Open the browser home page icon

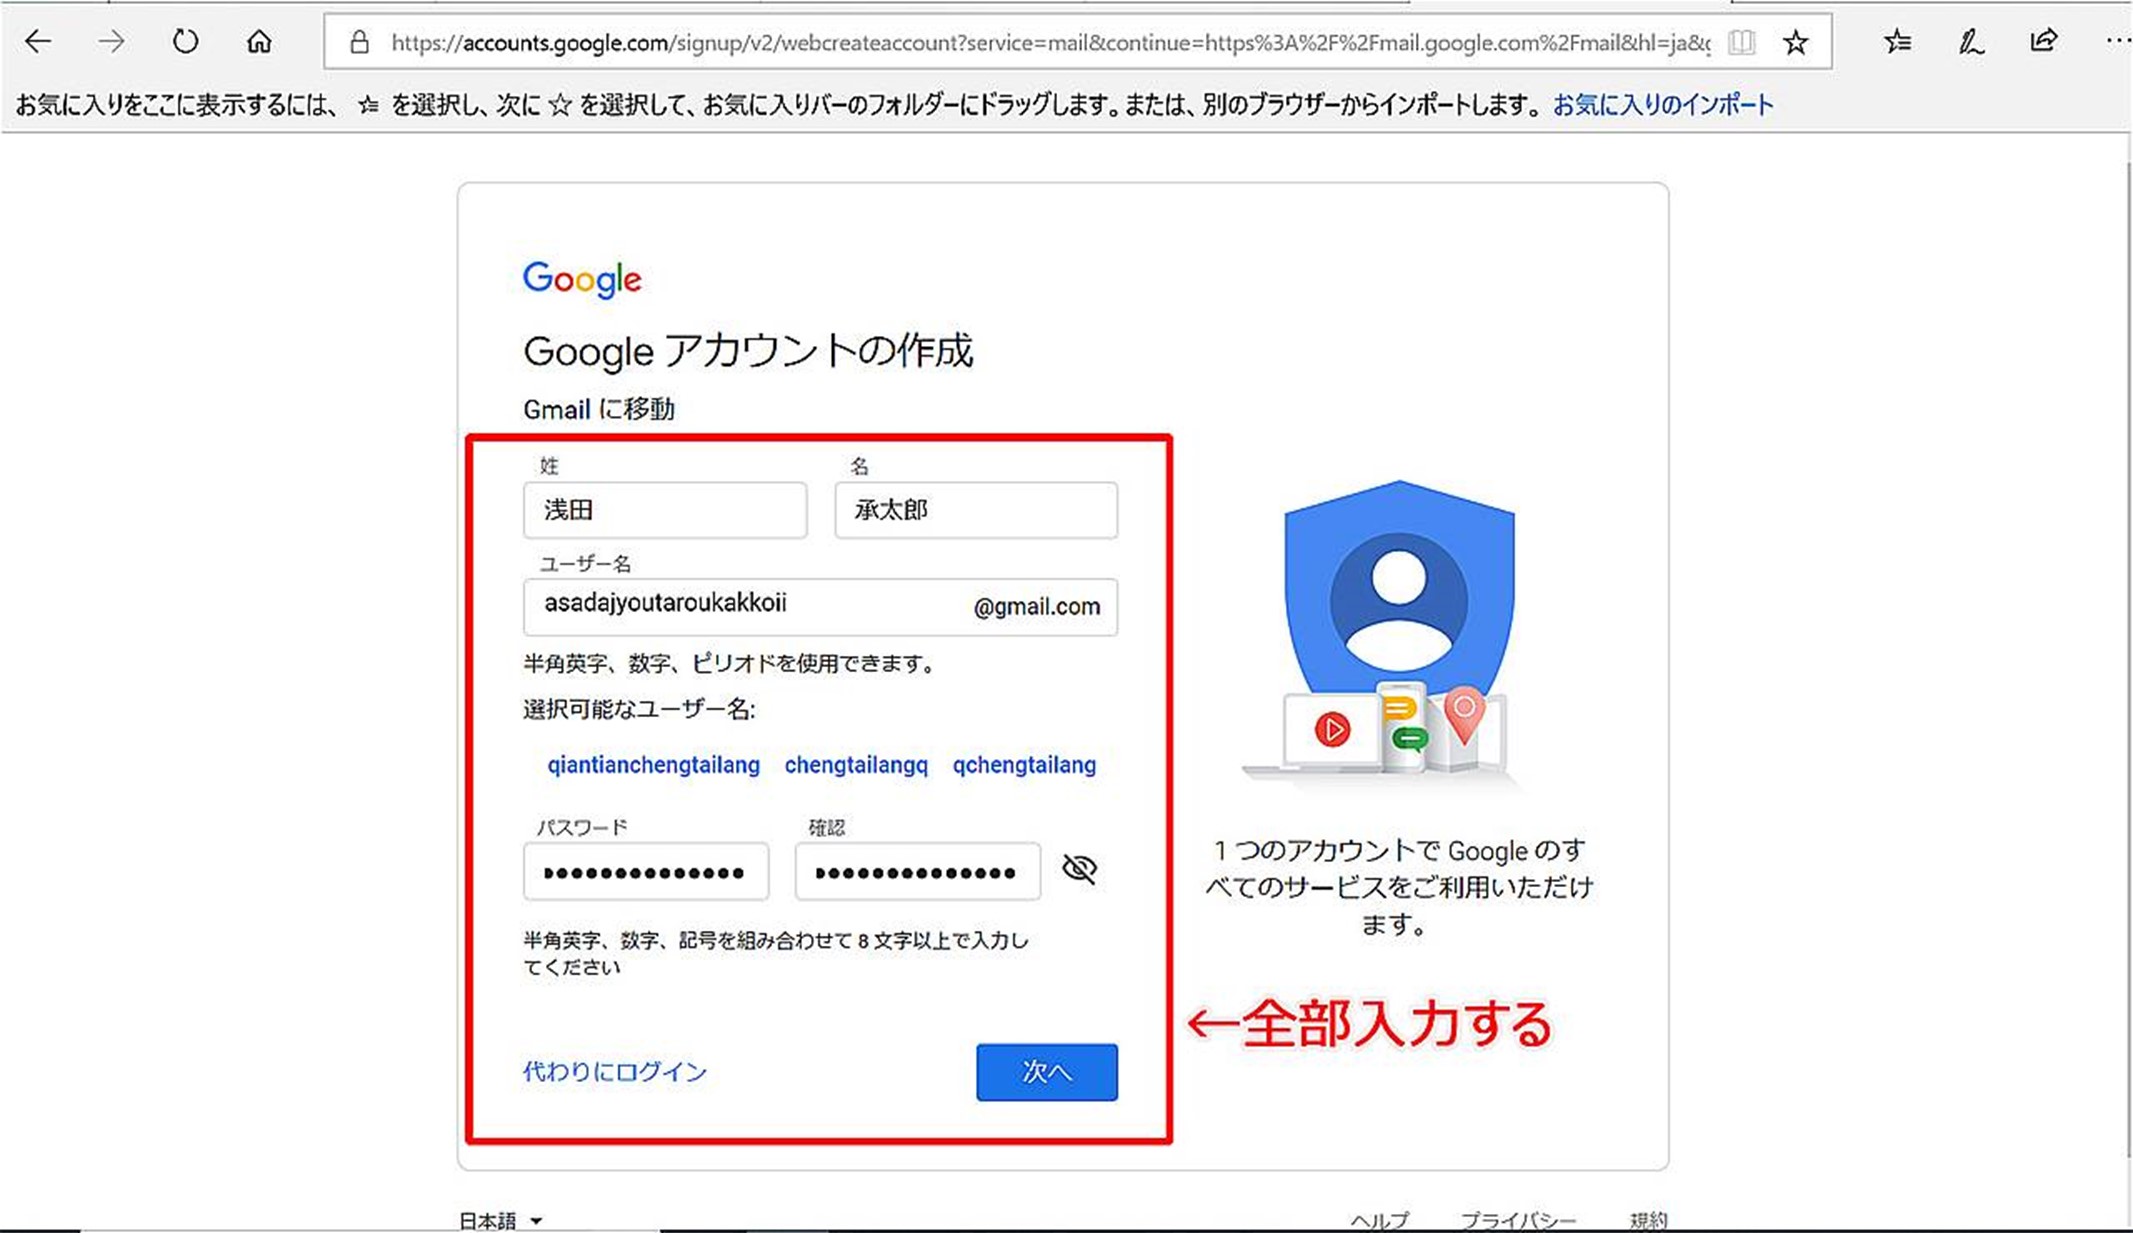tap(259, 42)
